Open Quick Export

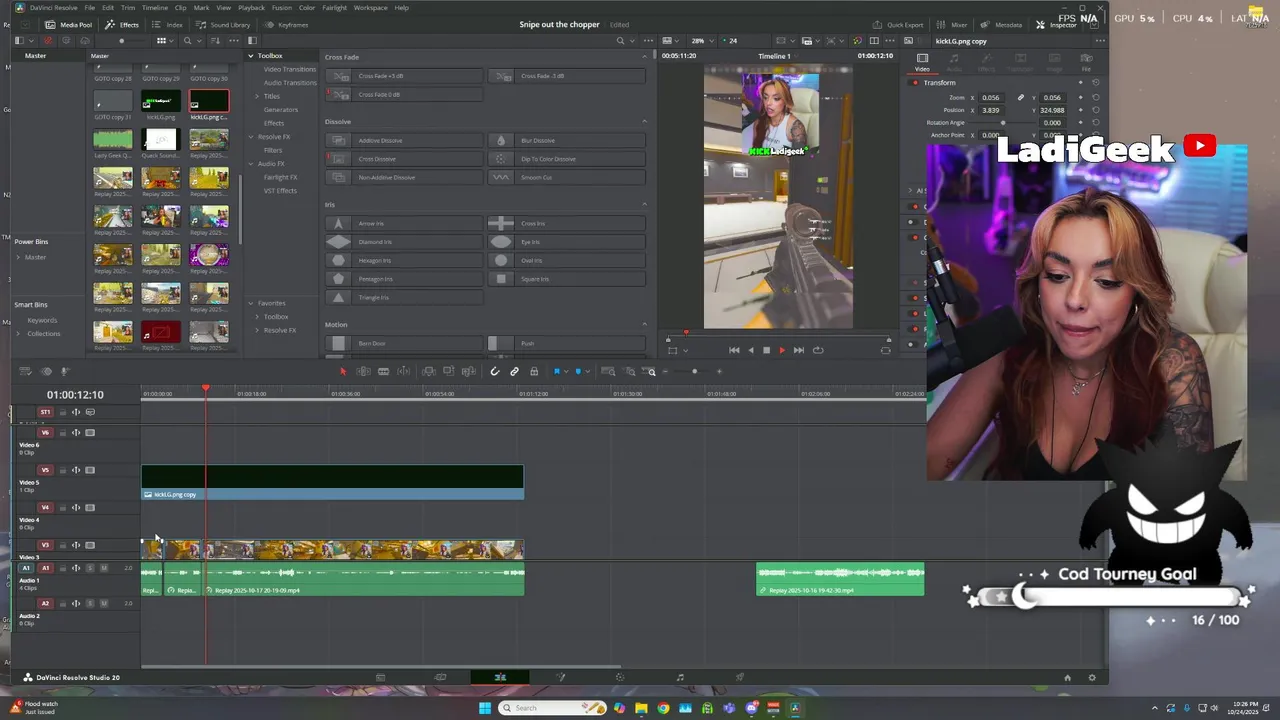point(897,25)
